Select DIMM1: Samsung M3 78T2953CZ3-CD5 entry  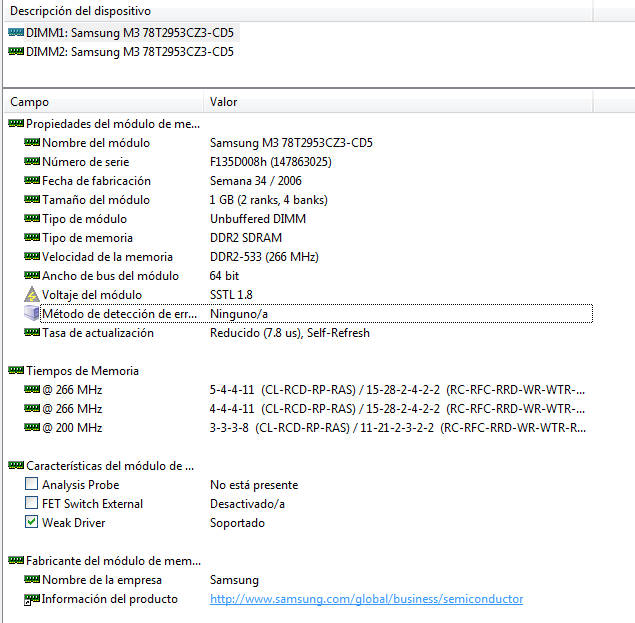pyautogui.click(x=130, y=32)
